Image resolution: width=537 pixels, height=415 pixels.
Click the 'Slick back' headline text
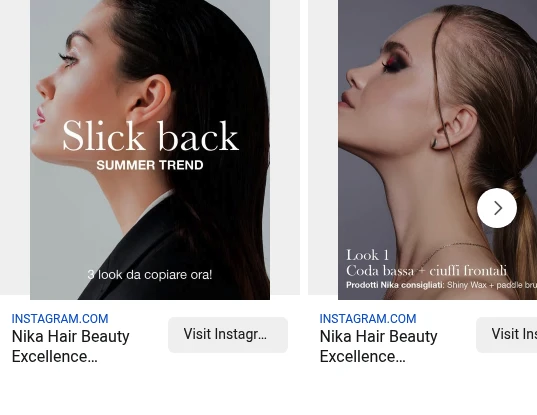click(150, 136)
